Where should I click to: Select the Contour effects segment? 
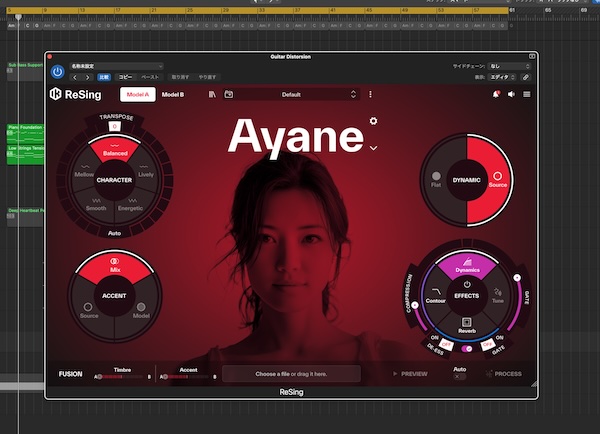click(x=435, y=295)
